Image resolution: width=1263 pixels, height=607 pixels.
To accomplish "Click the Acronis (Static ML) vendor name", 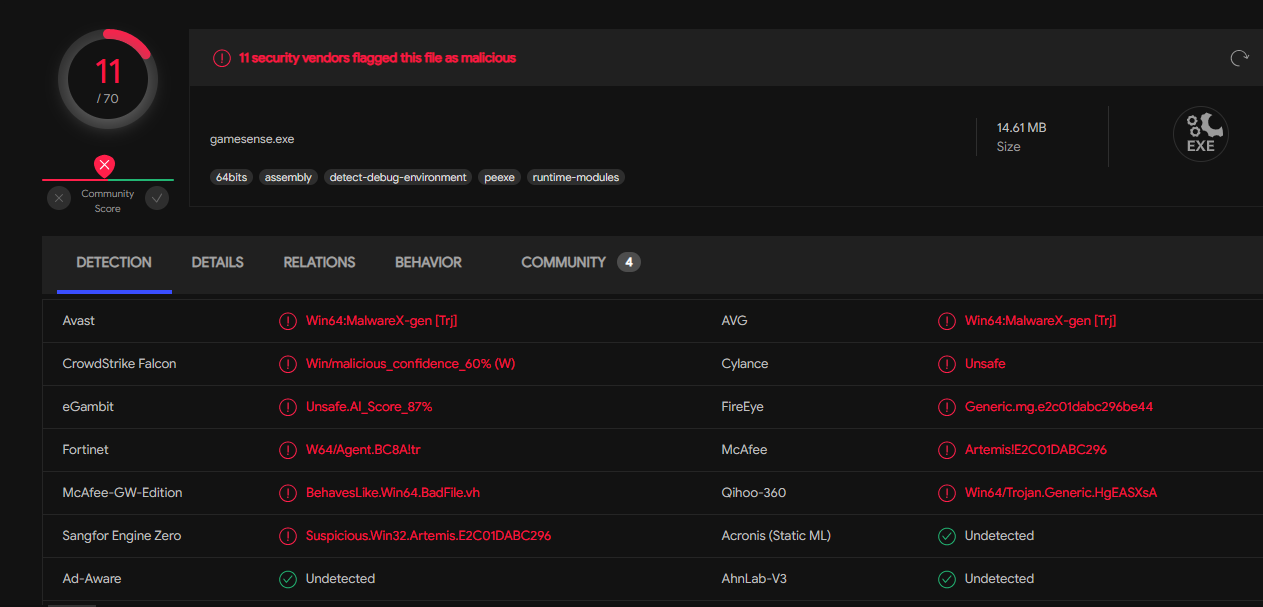I will [x=776, y=536].
